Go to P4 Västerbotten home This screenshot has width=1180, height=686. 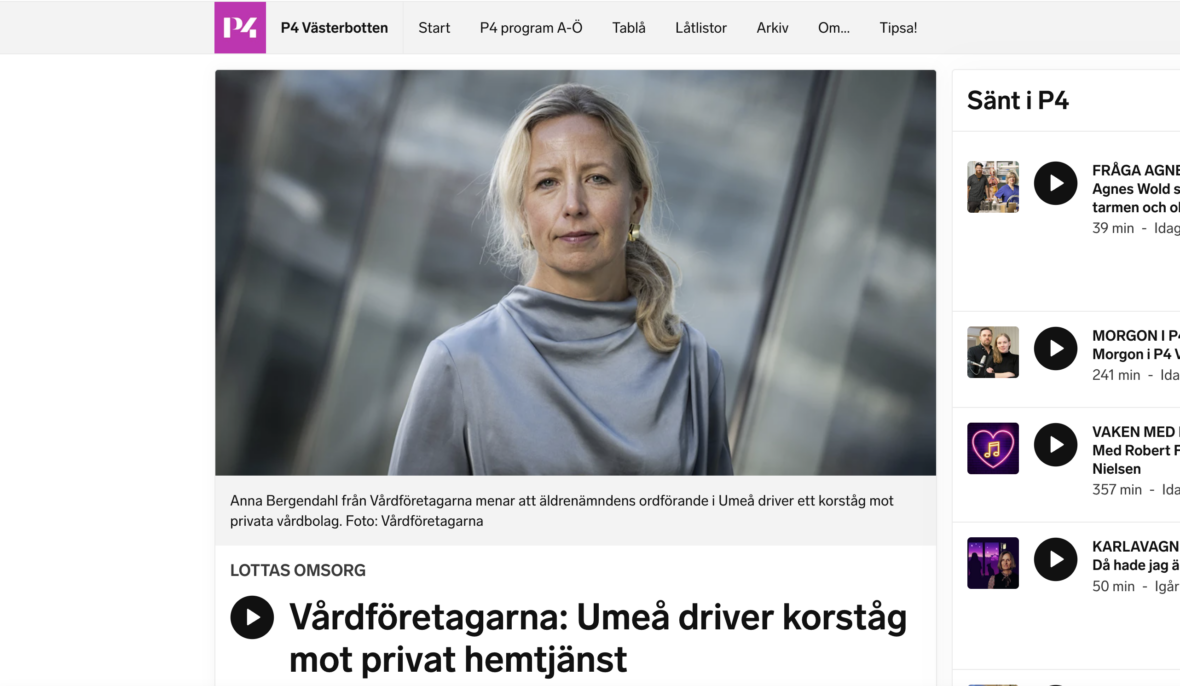click(334, 28)
